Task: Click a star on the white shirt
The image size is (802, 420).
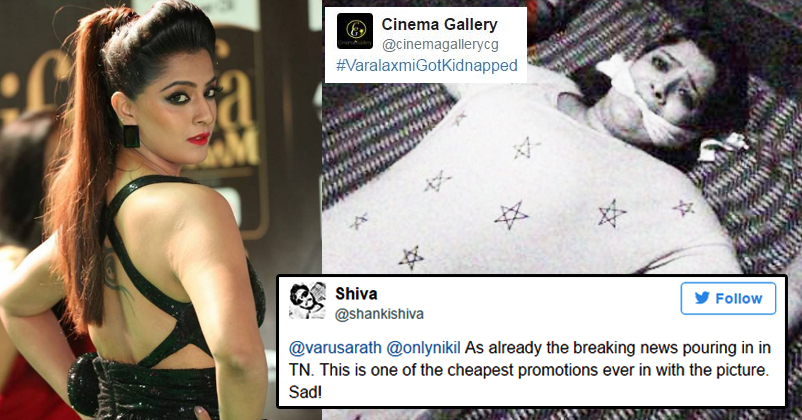Action: (x=511, y=215)
